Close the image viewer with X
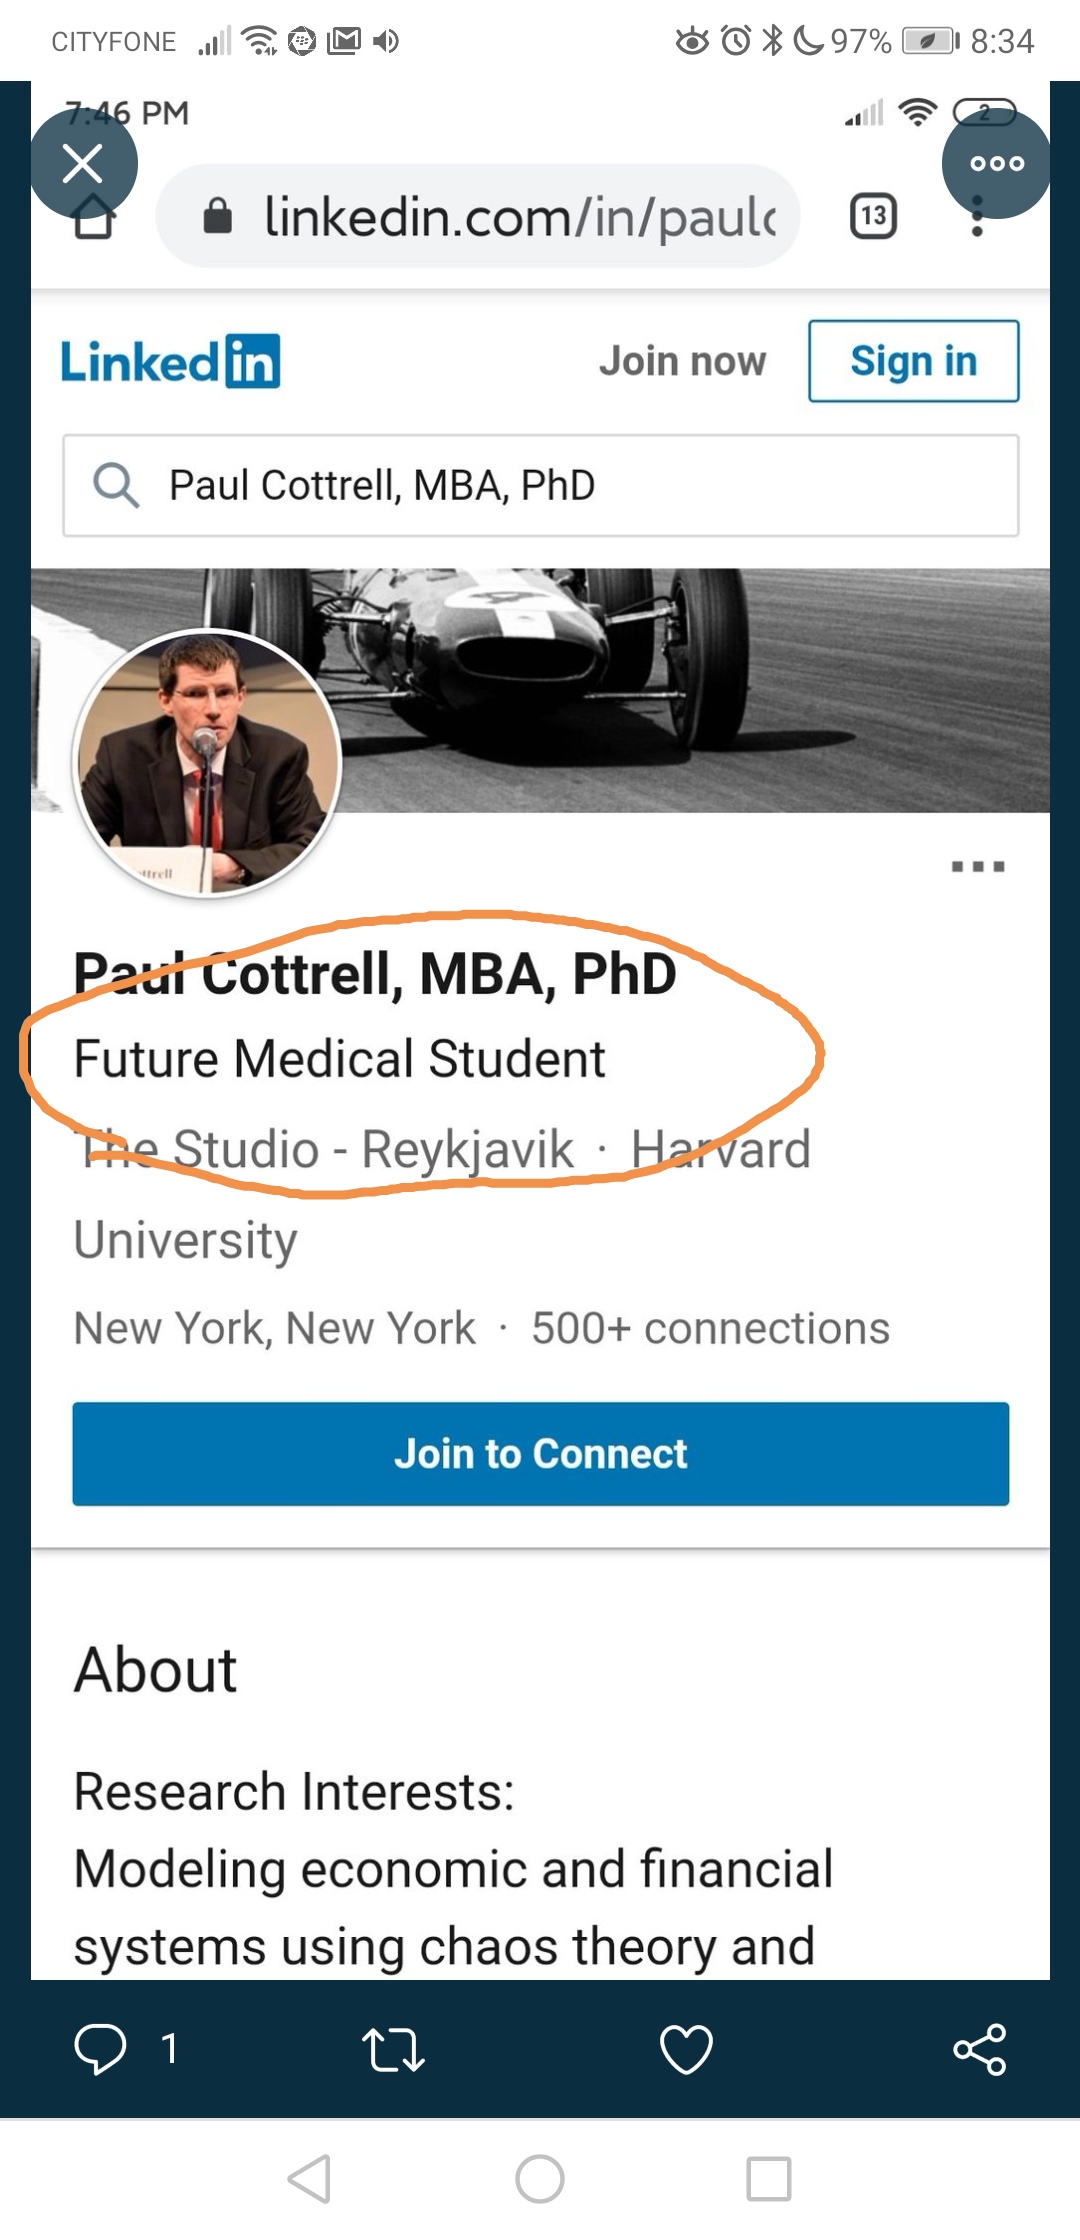This screenshot has height=2240, width=1080. coord(83,163)
